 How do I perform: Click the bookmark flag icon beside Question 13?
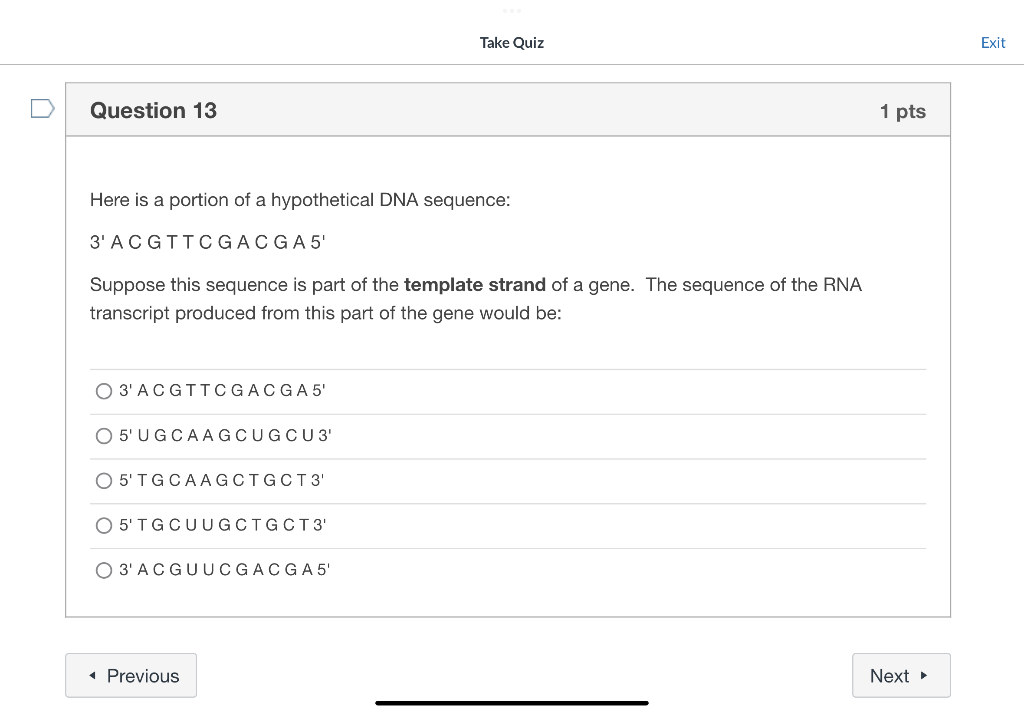point(41,108)
